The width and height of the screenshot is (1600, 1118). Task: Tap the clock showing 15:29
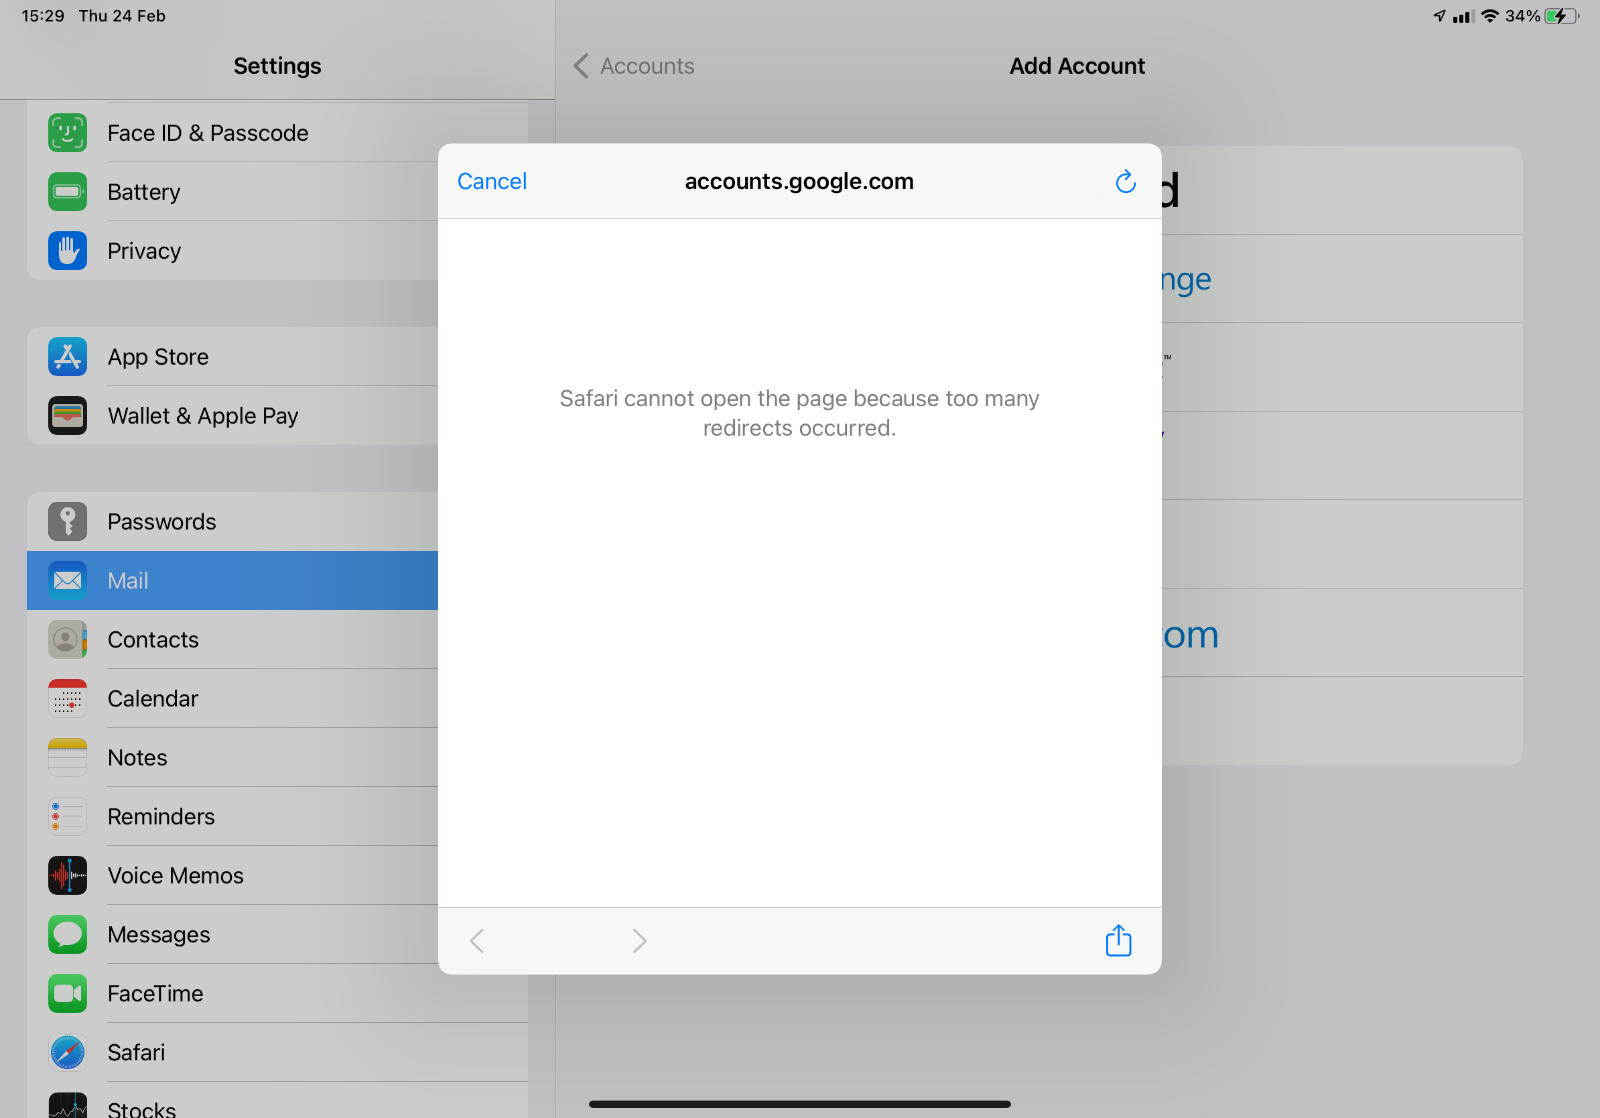point(43,16)
